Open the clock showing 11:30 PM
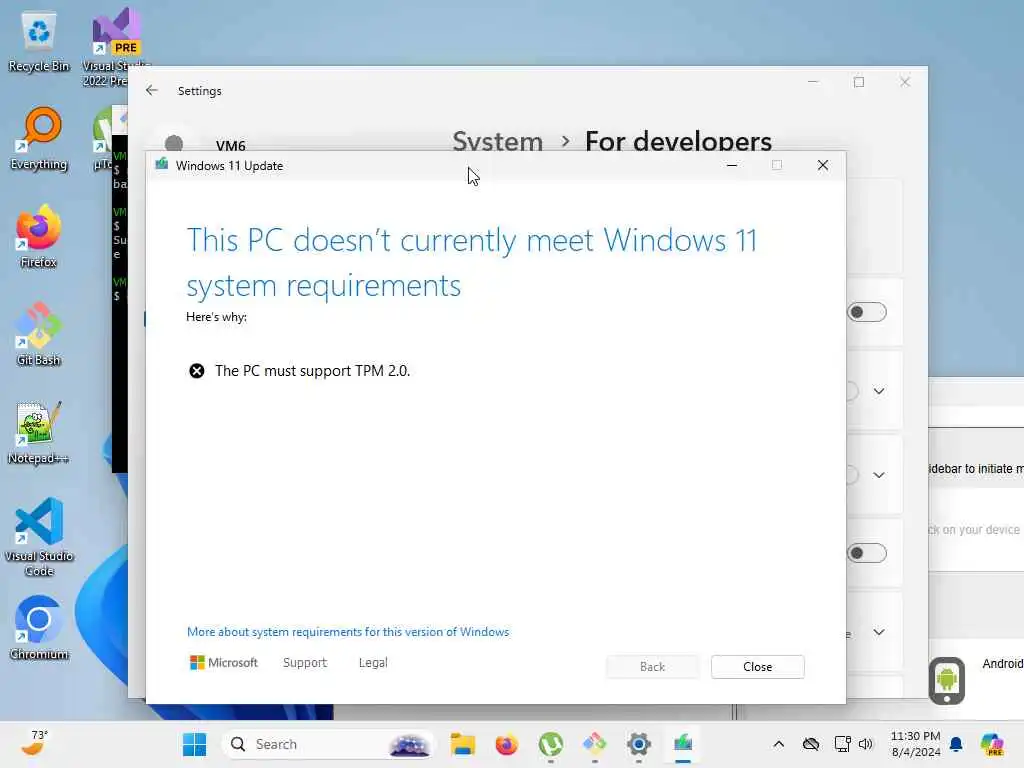 coord(916,744)
